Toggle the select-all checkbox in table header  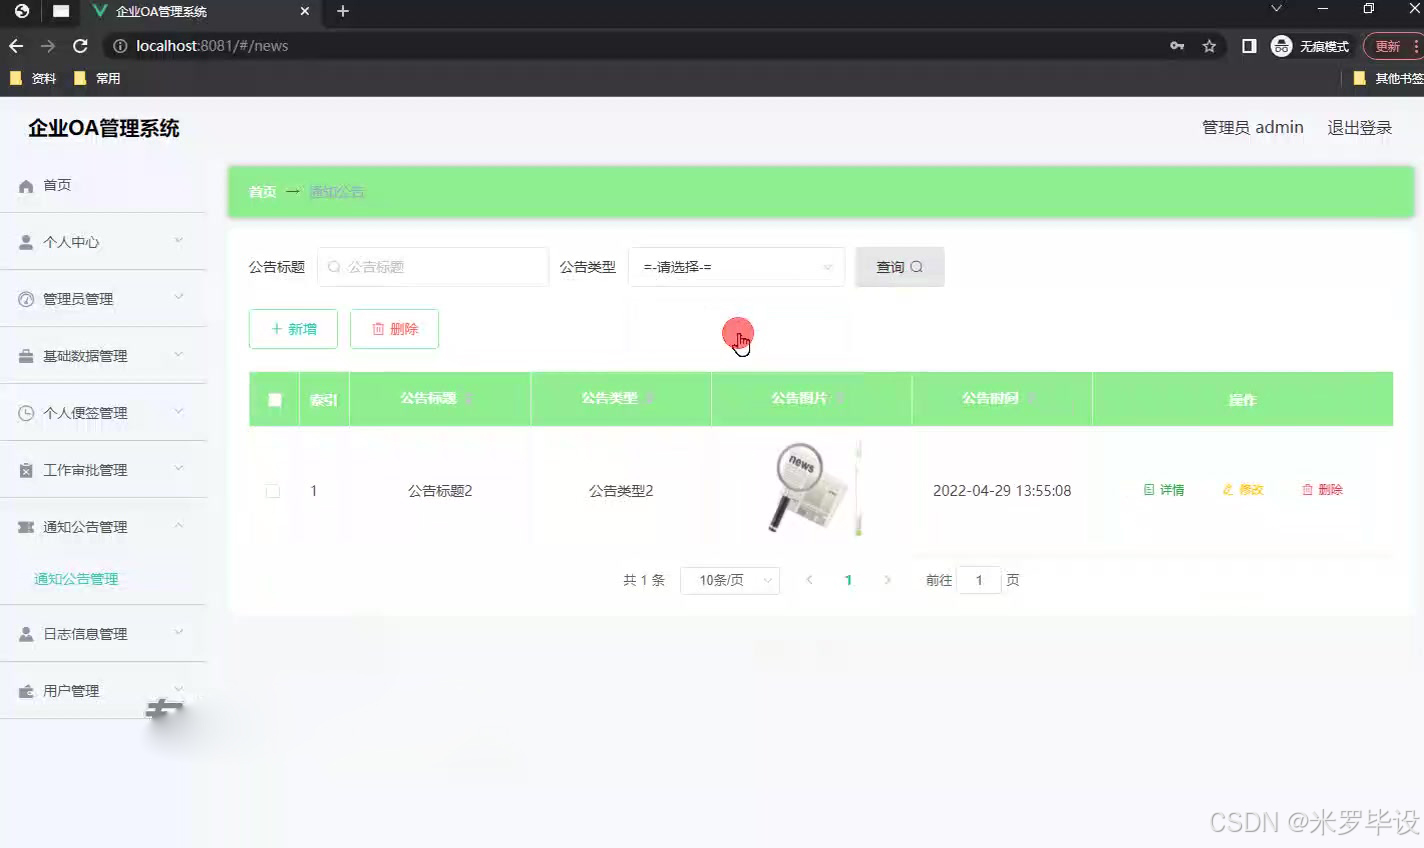273,399
